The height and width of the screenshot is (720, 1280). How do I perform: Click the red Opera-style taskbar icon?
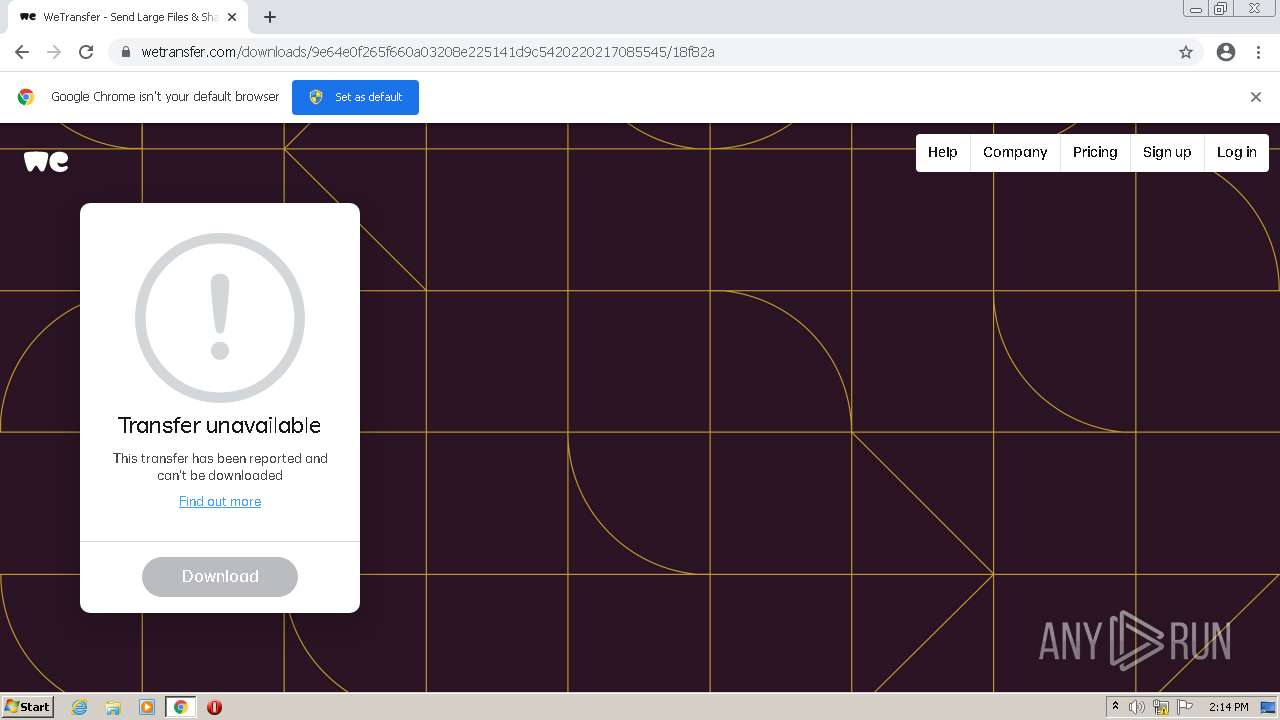(x=214, y=707)
